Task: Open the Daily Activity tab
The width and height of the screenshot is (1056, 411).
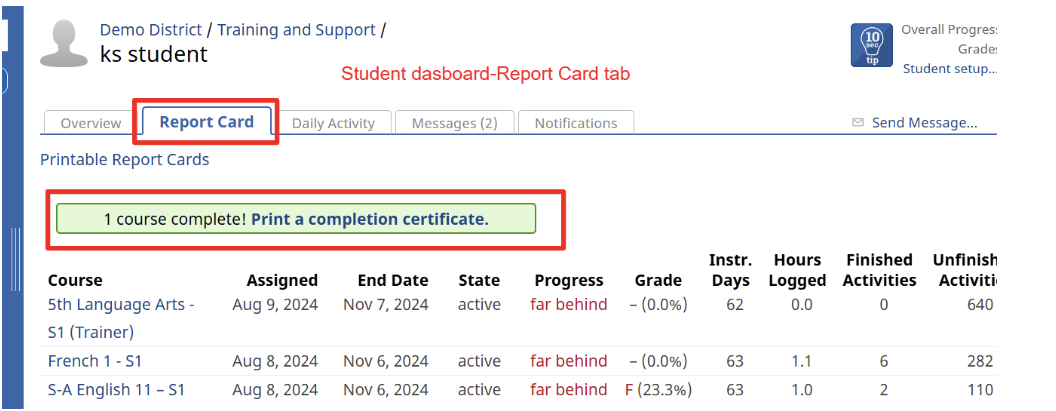Action: click(x=333, y=123)
